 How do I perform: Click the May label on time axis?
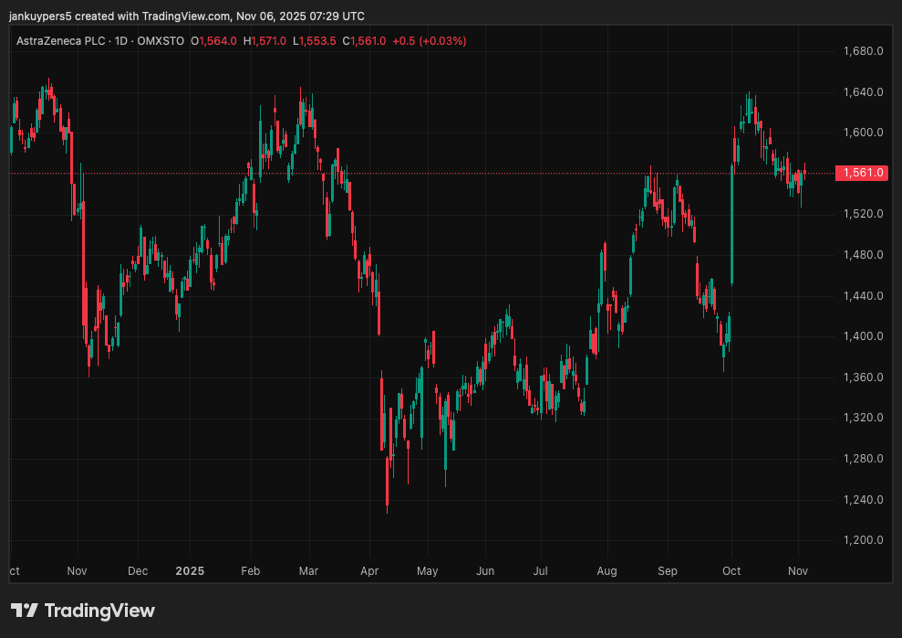pyautogui.click(x=427, y=571)
